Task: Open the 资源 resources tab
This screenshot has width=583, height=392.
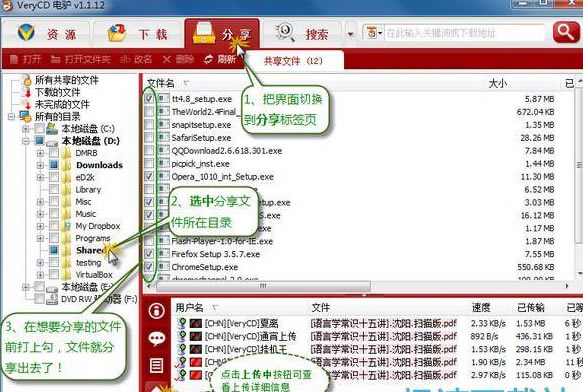Action: 47,34
